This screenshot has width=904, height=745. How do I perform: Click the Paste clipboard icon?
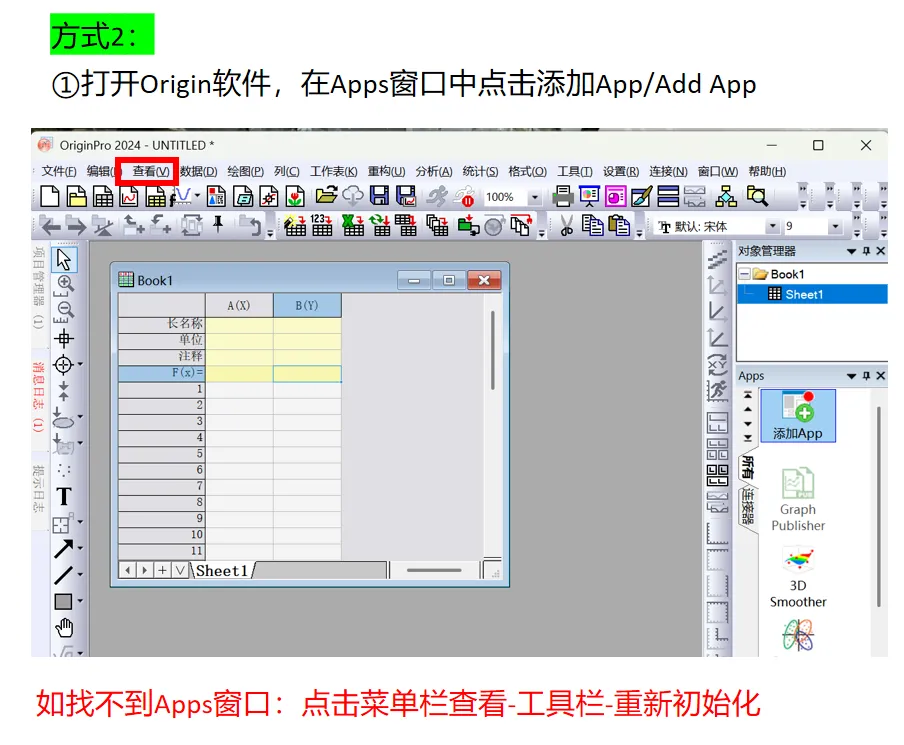pyautogui.click(x=619, y=225)
